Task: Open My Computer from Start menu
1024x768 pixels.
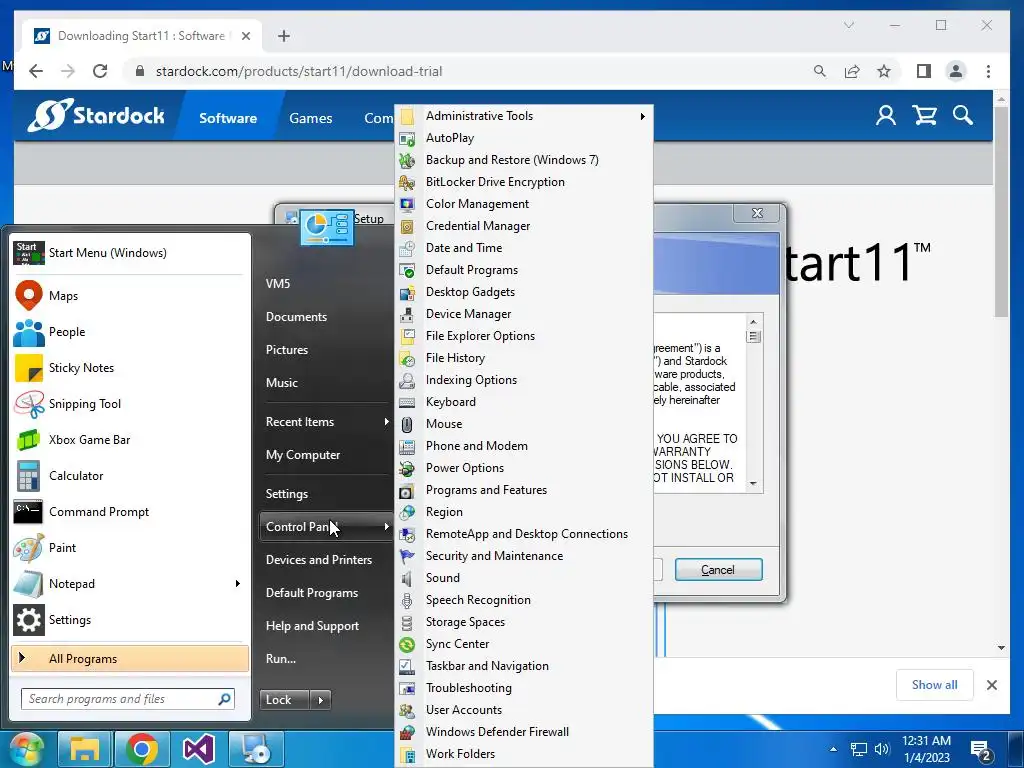Action: tap(303, 455)
